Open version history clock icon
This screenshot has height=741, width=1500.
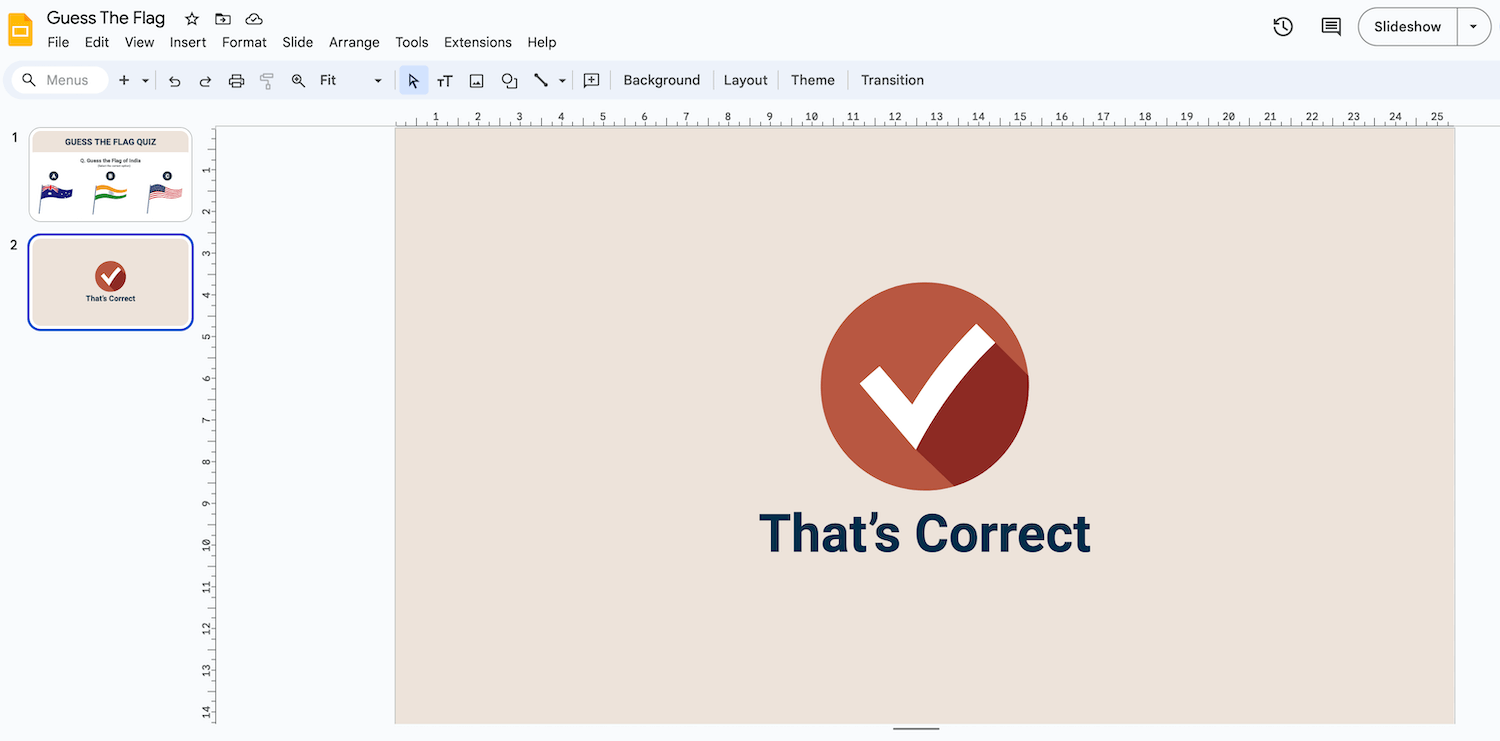pos(1283,27)
